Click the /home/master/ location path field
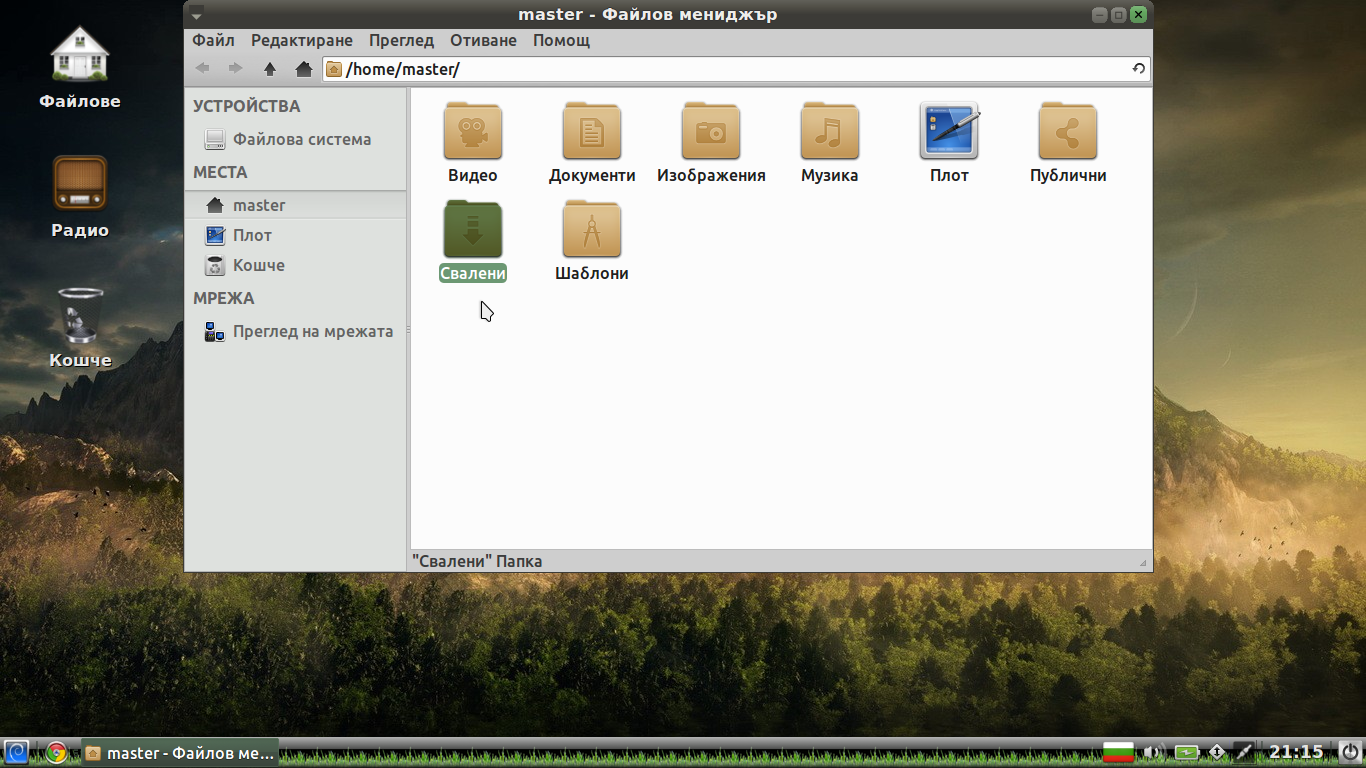The height and width of the screenshot is (768, 1366). pos(738,69)
